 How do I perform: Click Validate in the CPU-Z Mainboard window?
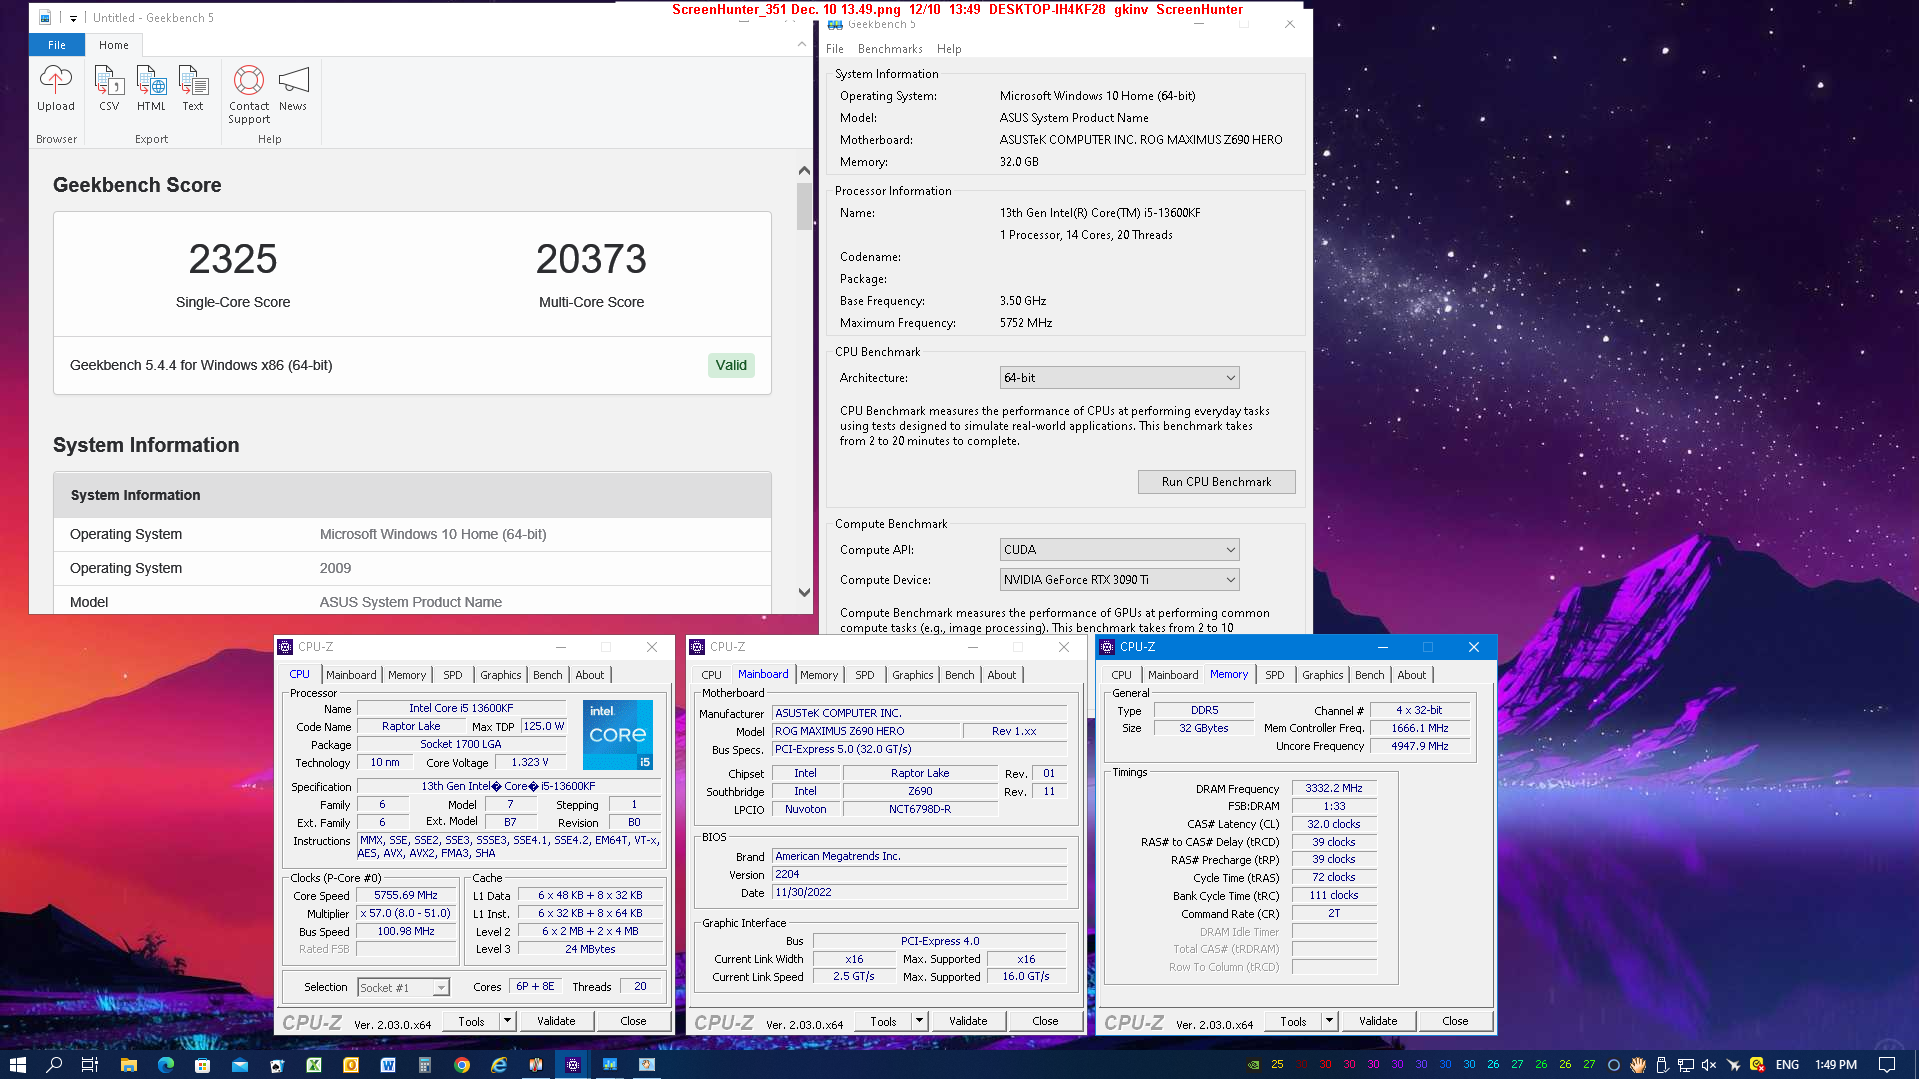(x=968, y=1021)
